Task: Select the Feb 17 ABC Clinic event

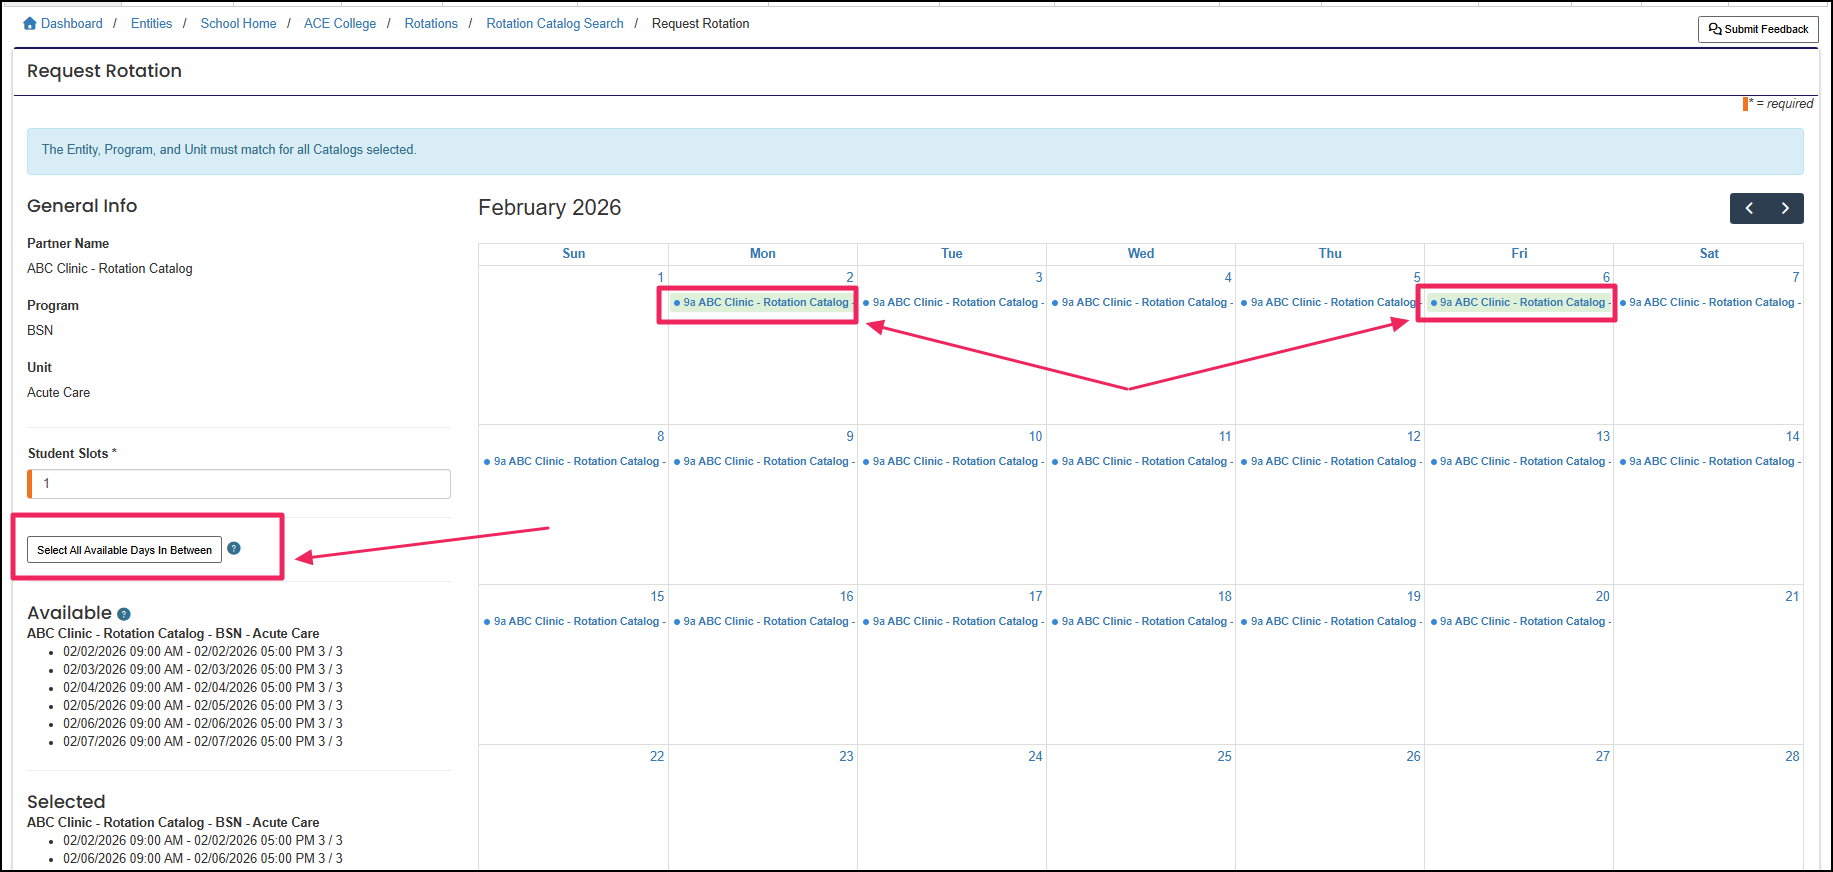Action: click(x=952, y=621)
